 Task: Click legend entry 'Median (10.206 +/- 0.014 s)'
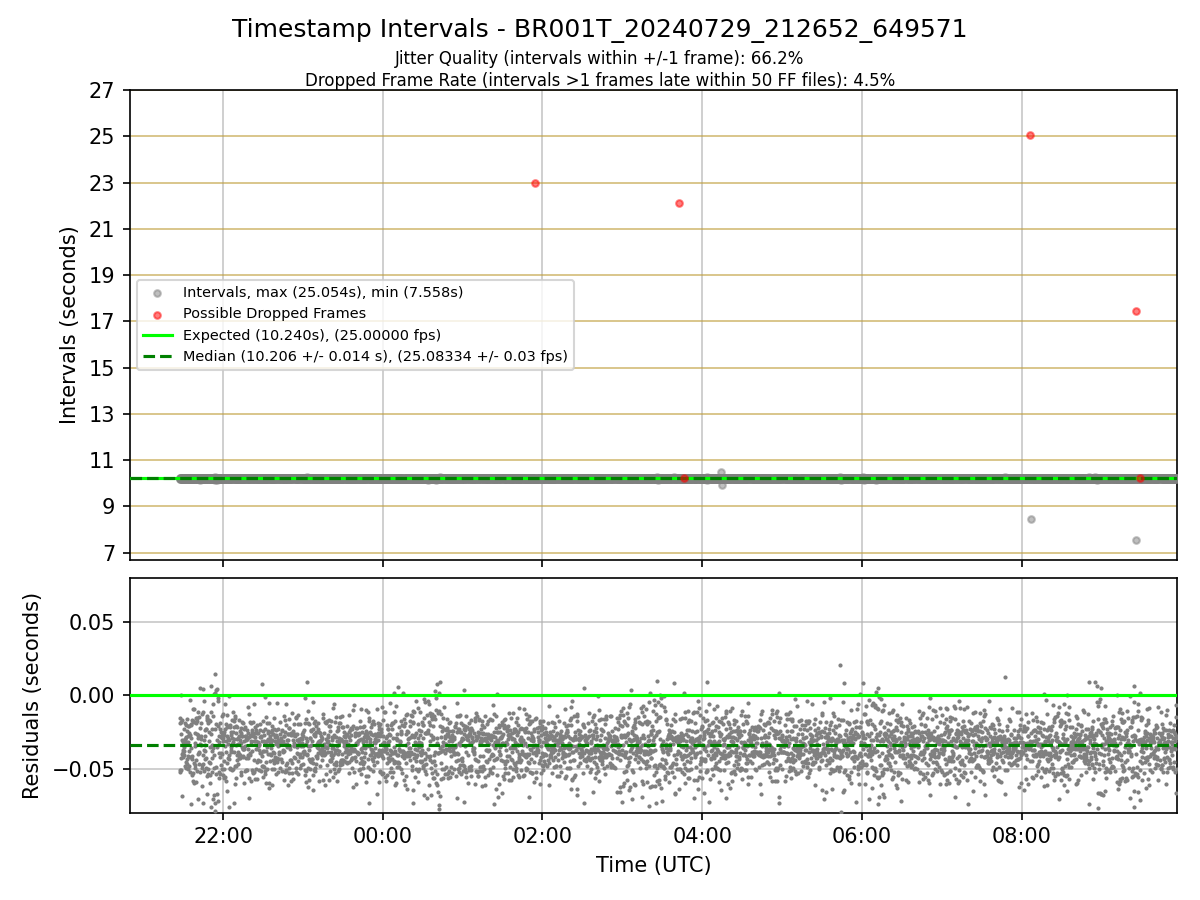[374, 355]
